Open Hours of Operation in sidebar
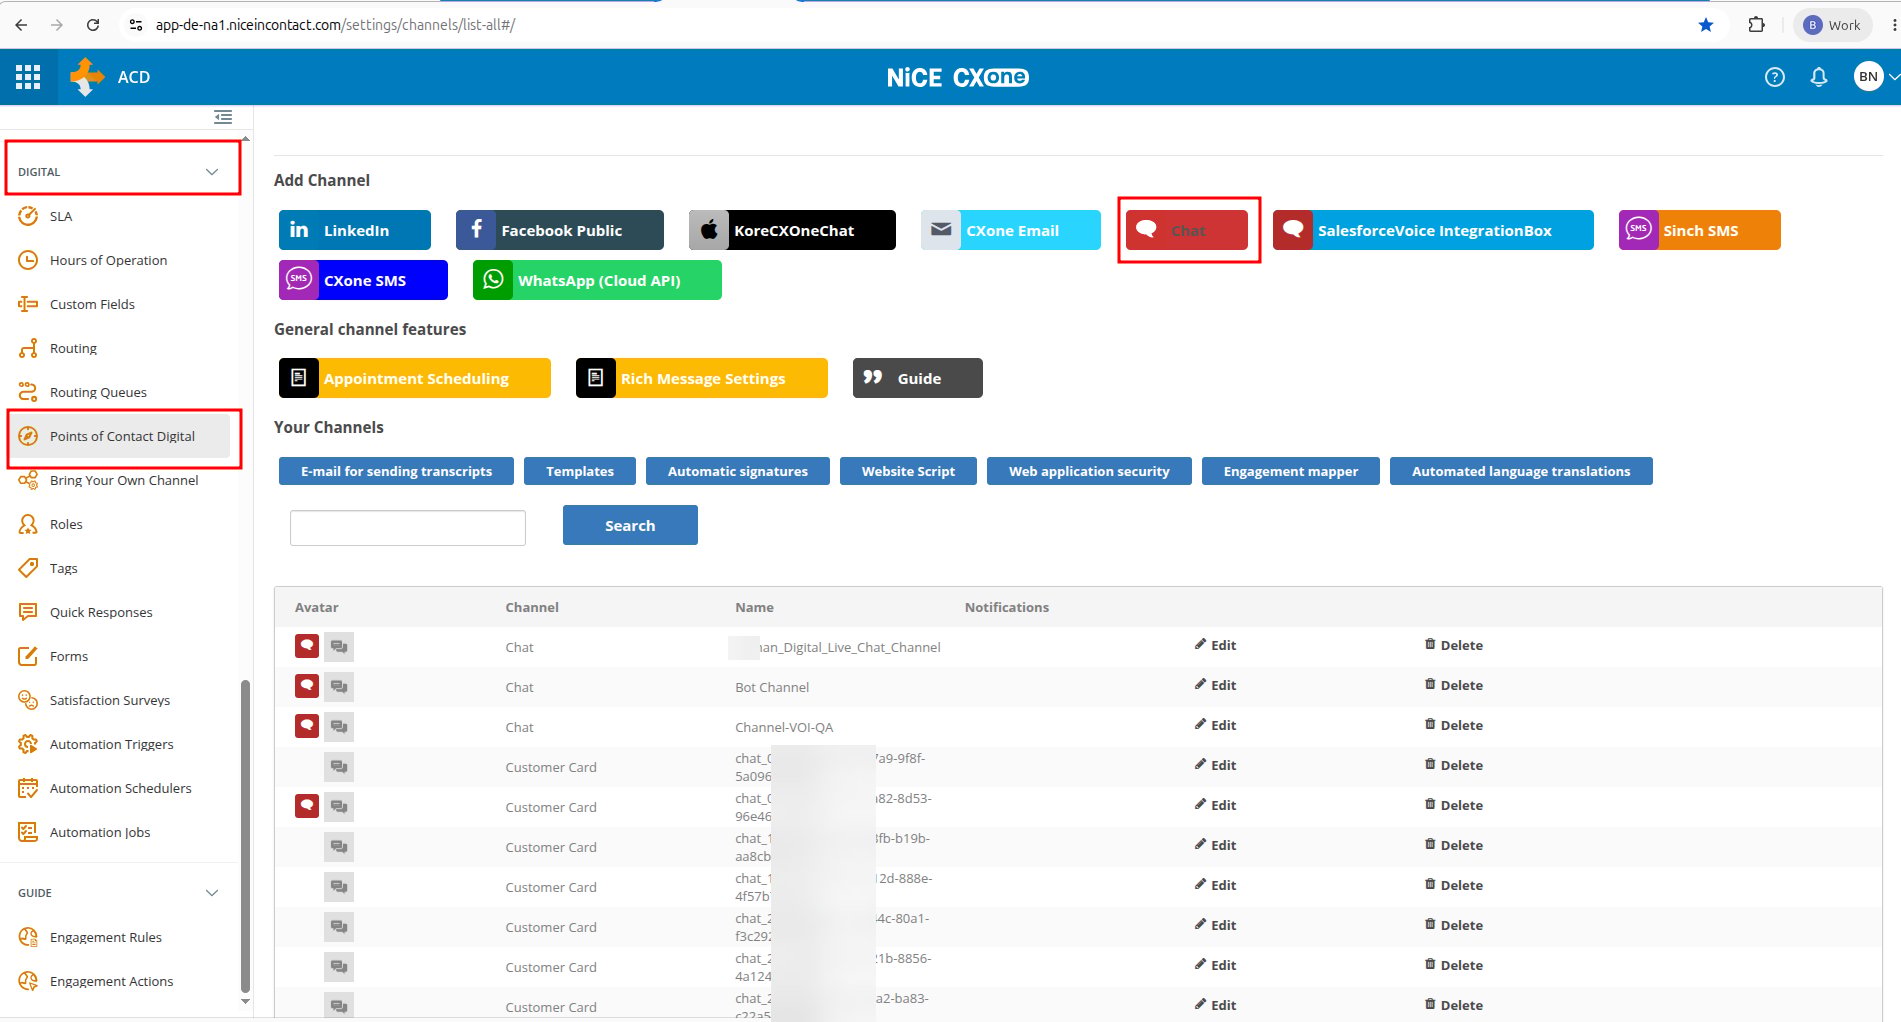The height and width of the screenshot is (1022, 1901). [x=108, y=260]
